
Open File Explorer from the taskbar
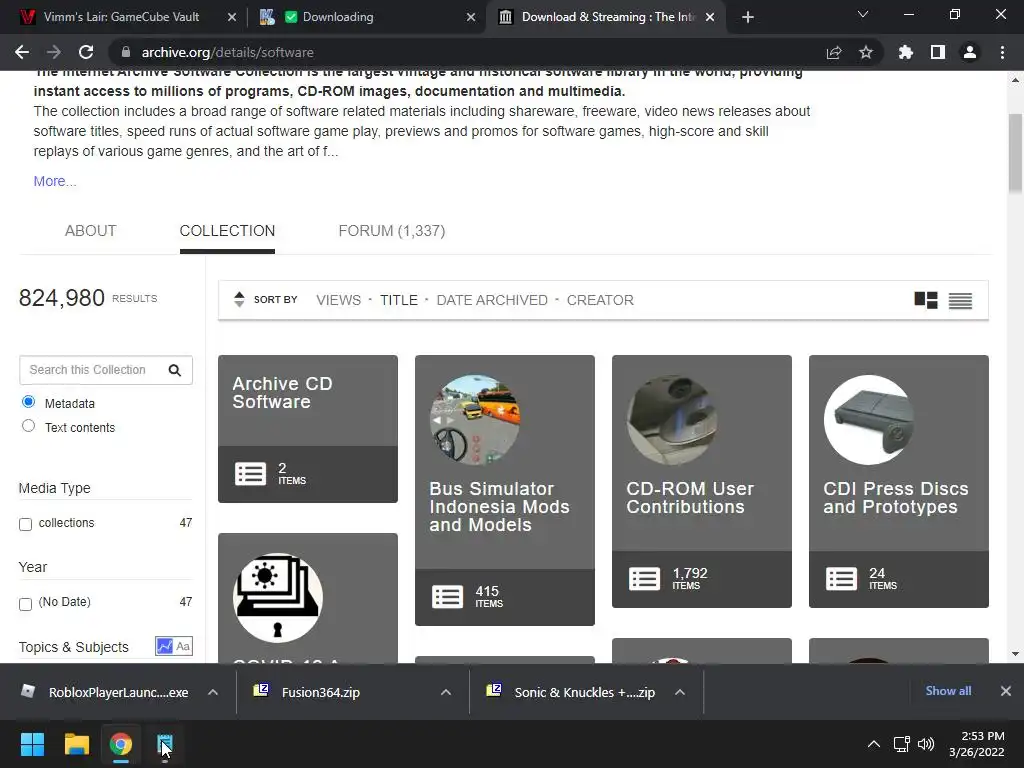coord(76,744)
